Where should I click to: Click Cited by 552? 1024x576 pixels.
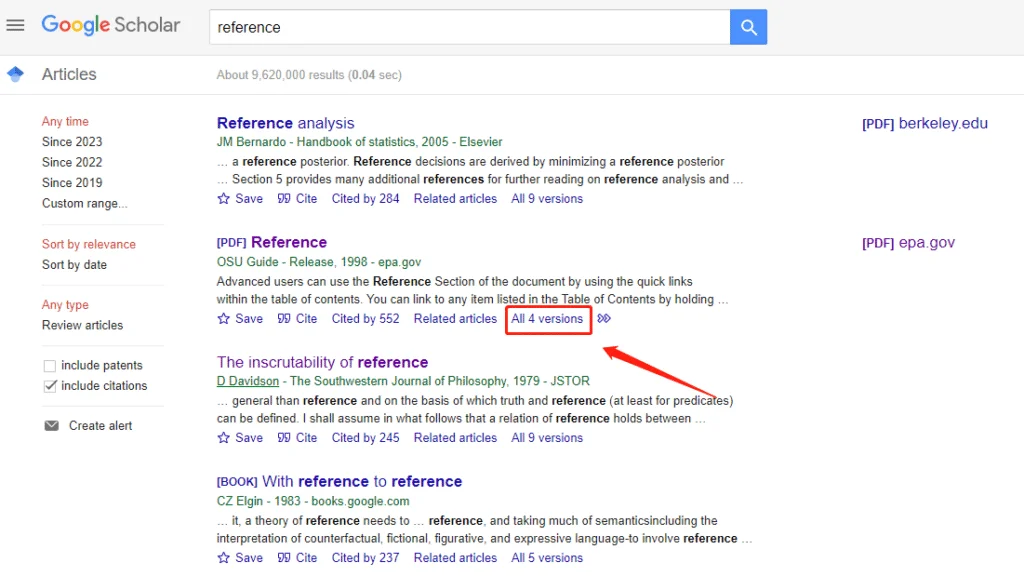pos(365,319)
